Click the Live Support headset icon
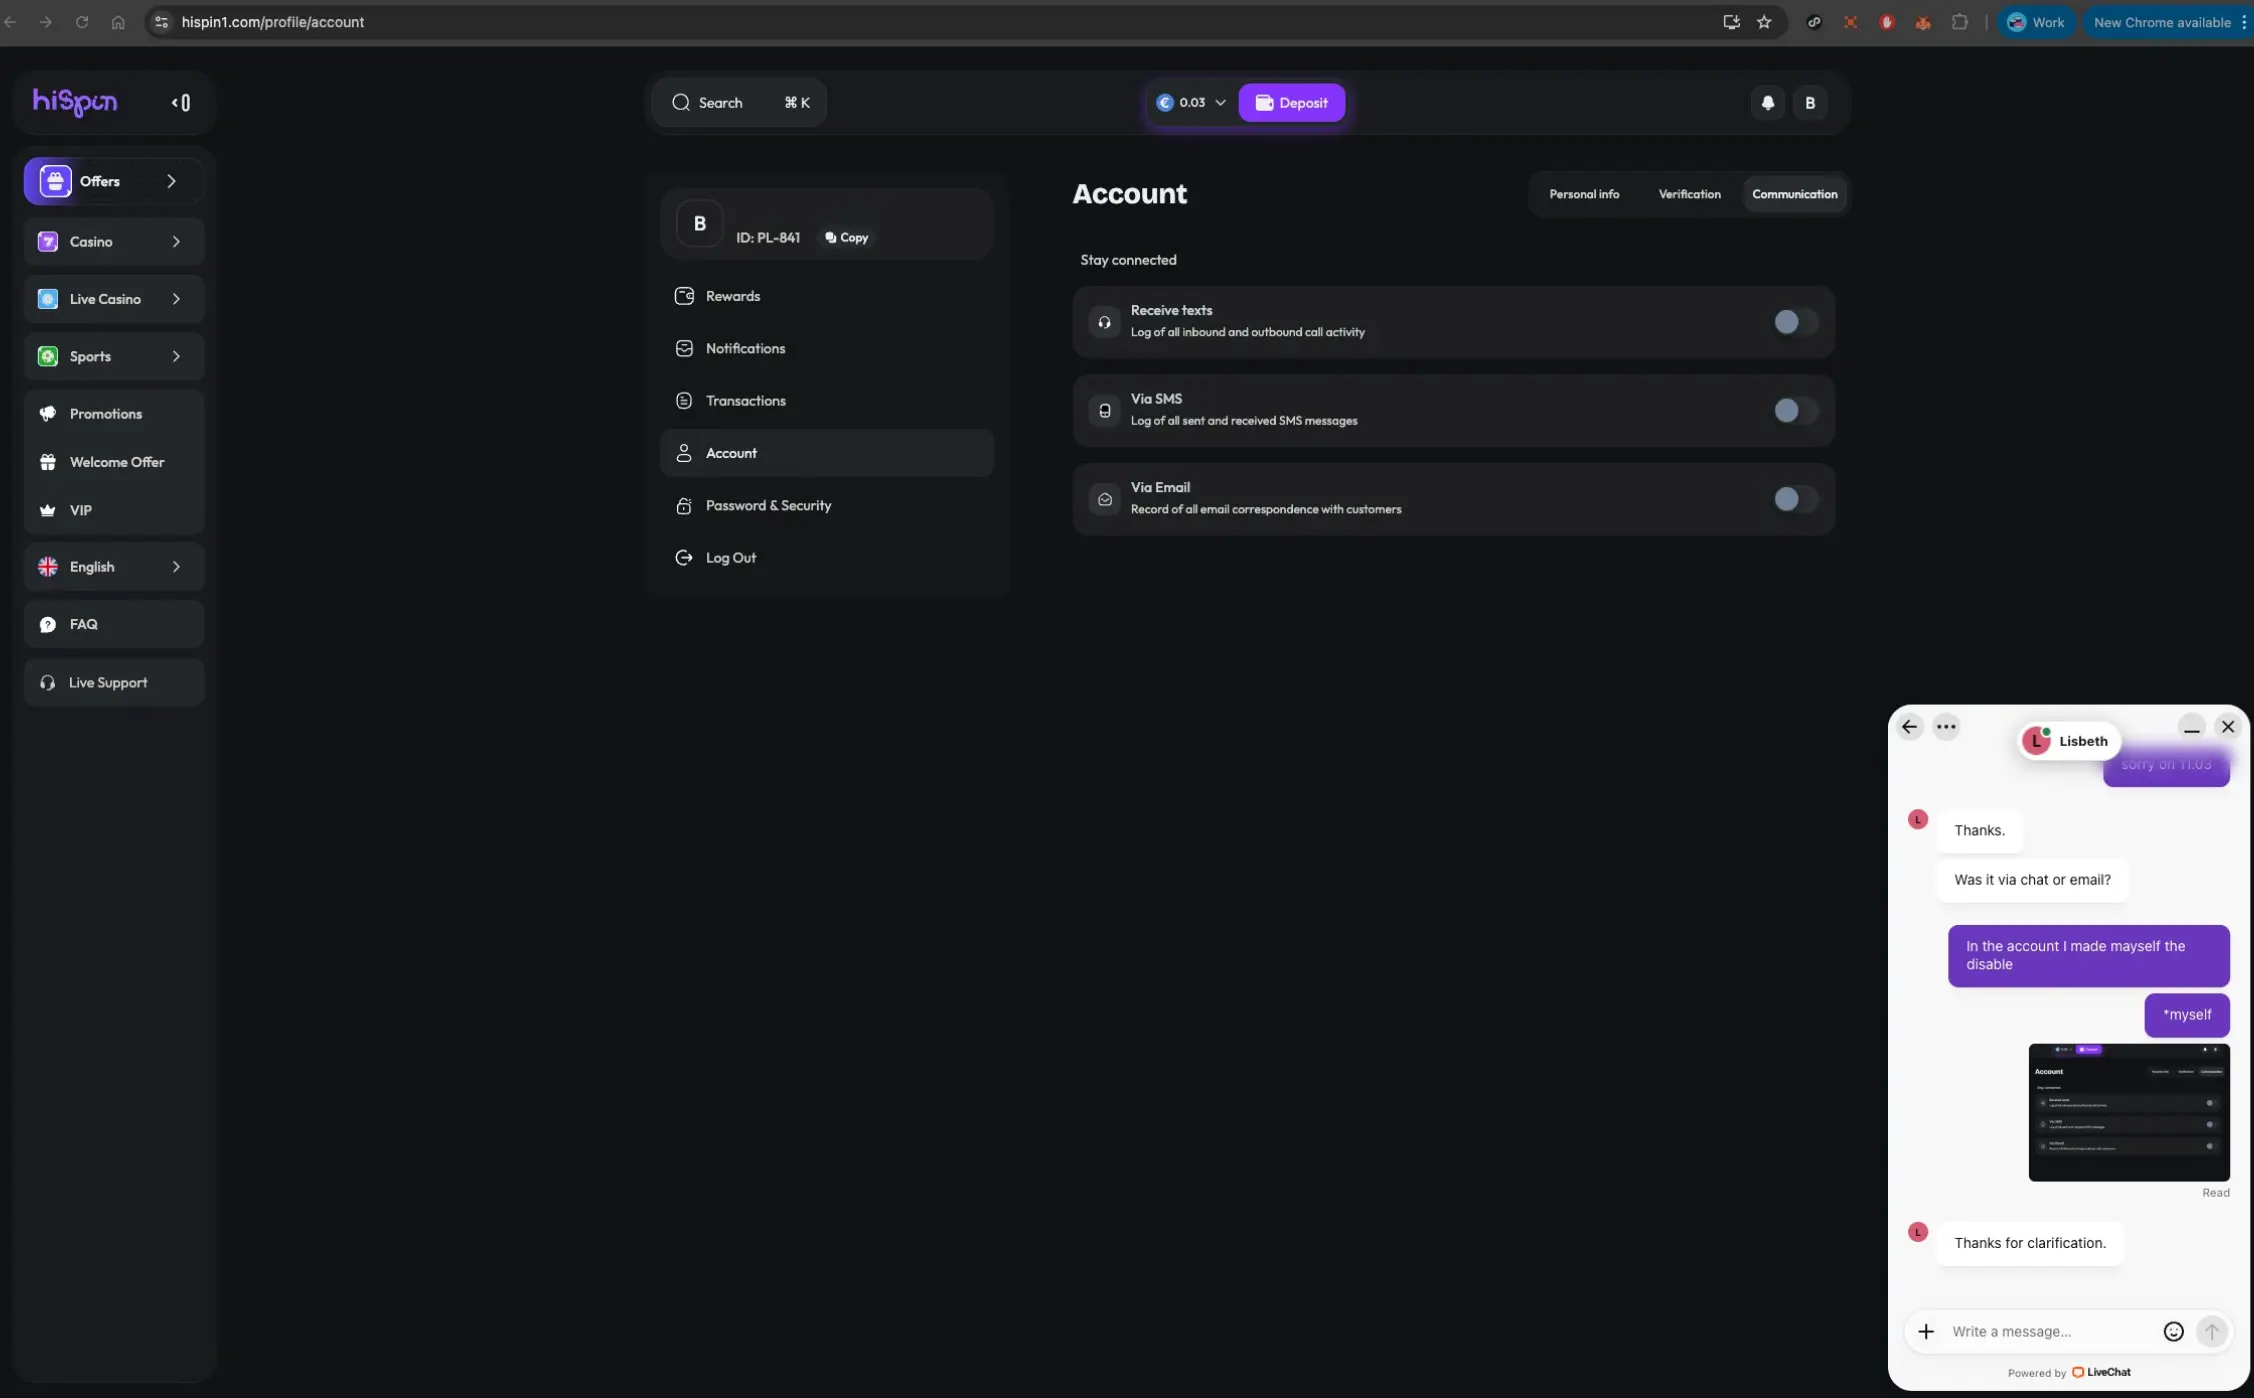Image resolution: width=2254 pixels, height=1398 pixels. (x=48, y=683)
